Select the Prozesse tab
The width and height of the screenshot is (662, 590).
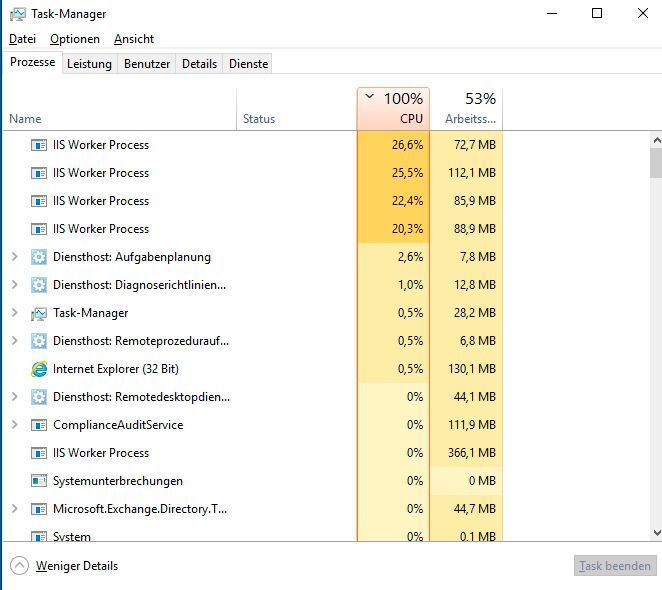click(x=33, y=63)
